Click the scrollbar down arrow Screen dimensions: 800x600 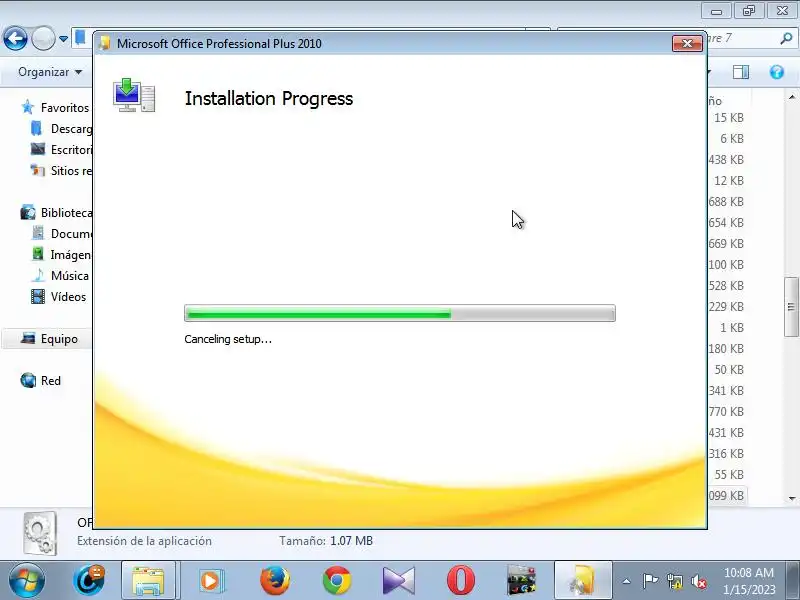pos(791,498)
